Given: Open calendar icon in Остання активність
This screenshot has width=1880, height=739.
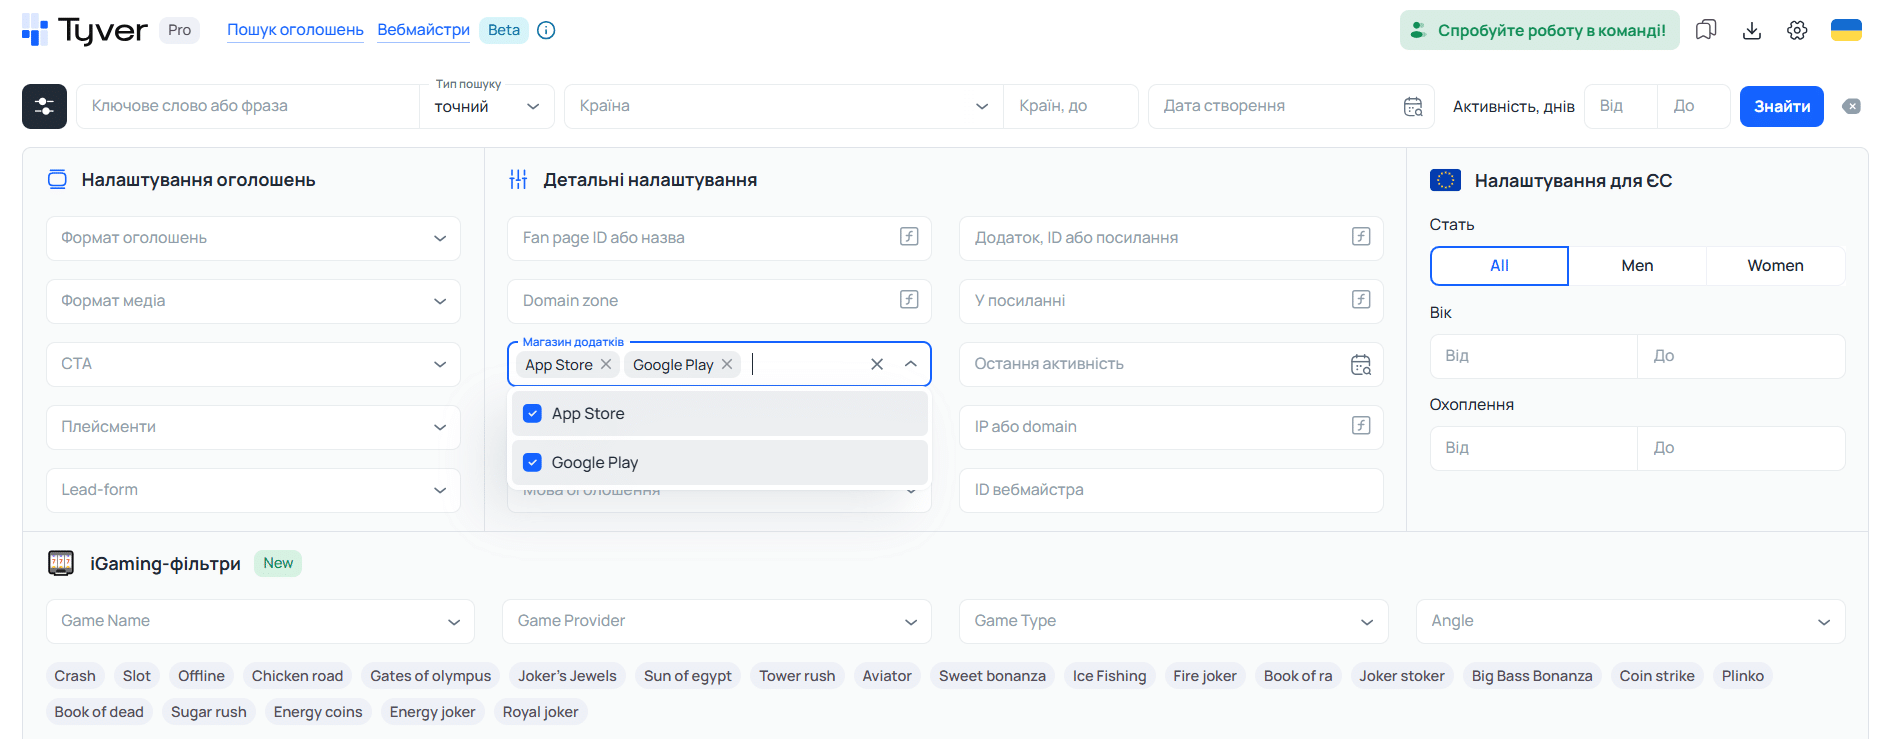Looking at the screenshot, I should (1361, 365).
